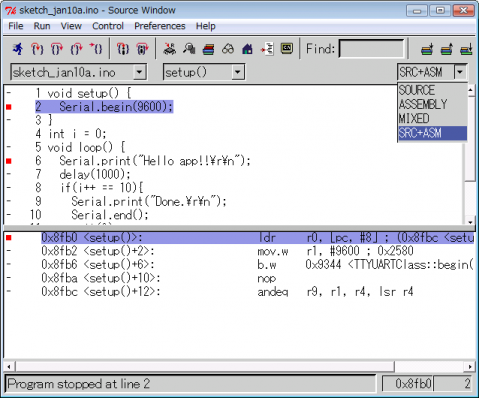The width and height of the screenshot is (479, 398).
Task: Collapse the SRC+ASM display mode dropdown arrow
Action: [x=460, y=72]
